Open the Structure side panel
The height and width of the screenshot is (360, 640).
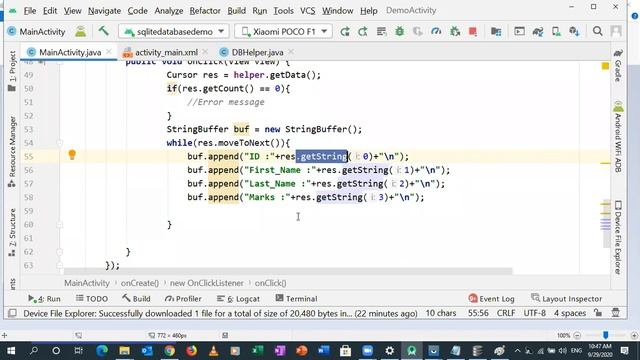(12, 233)
